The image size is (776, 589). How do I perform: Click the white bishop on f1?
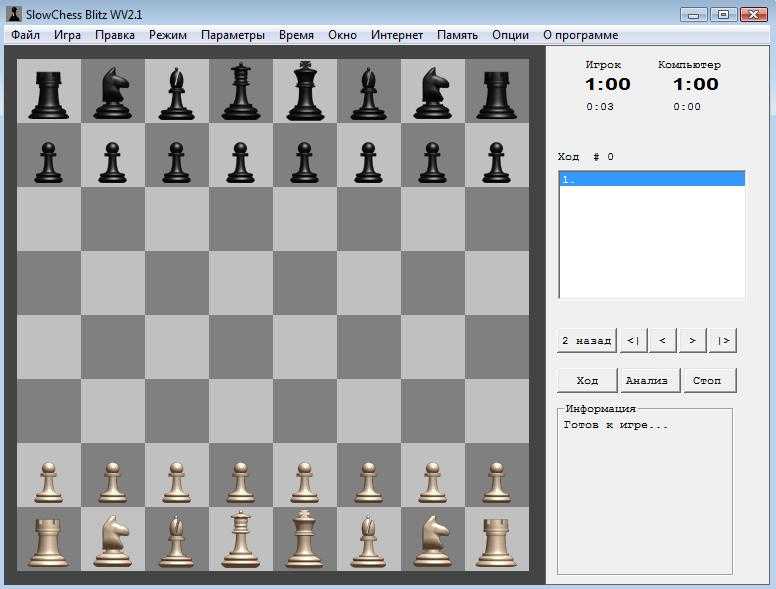368,541
